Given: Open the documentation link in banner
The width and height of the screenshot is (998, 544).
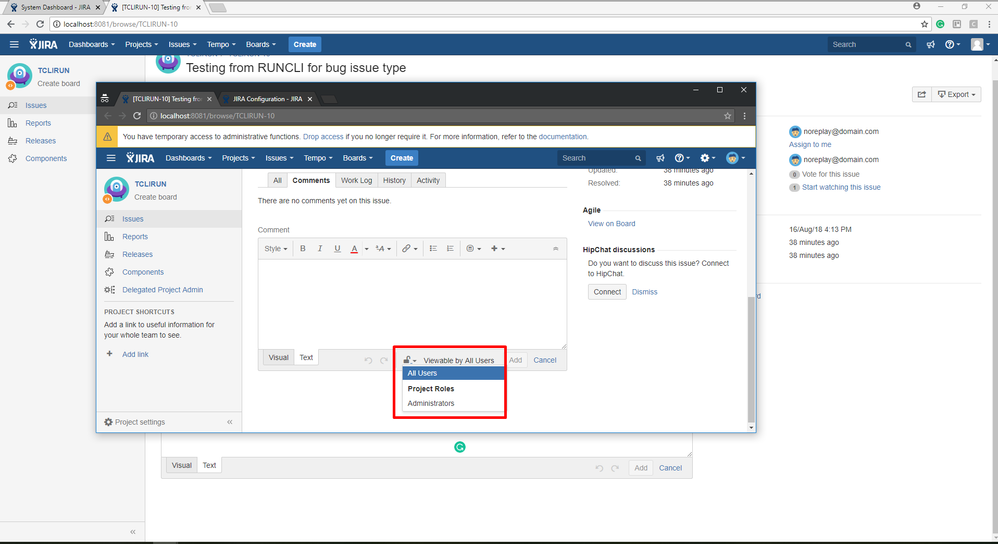Looking at the screenshot, I should pos(563,137).
